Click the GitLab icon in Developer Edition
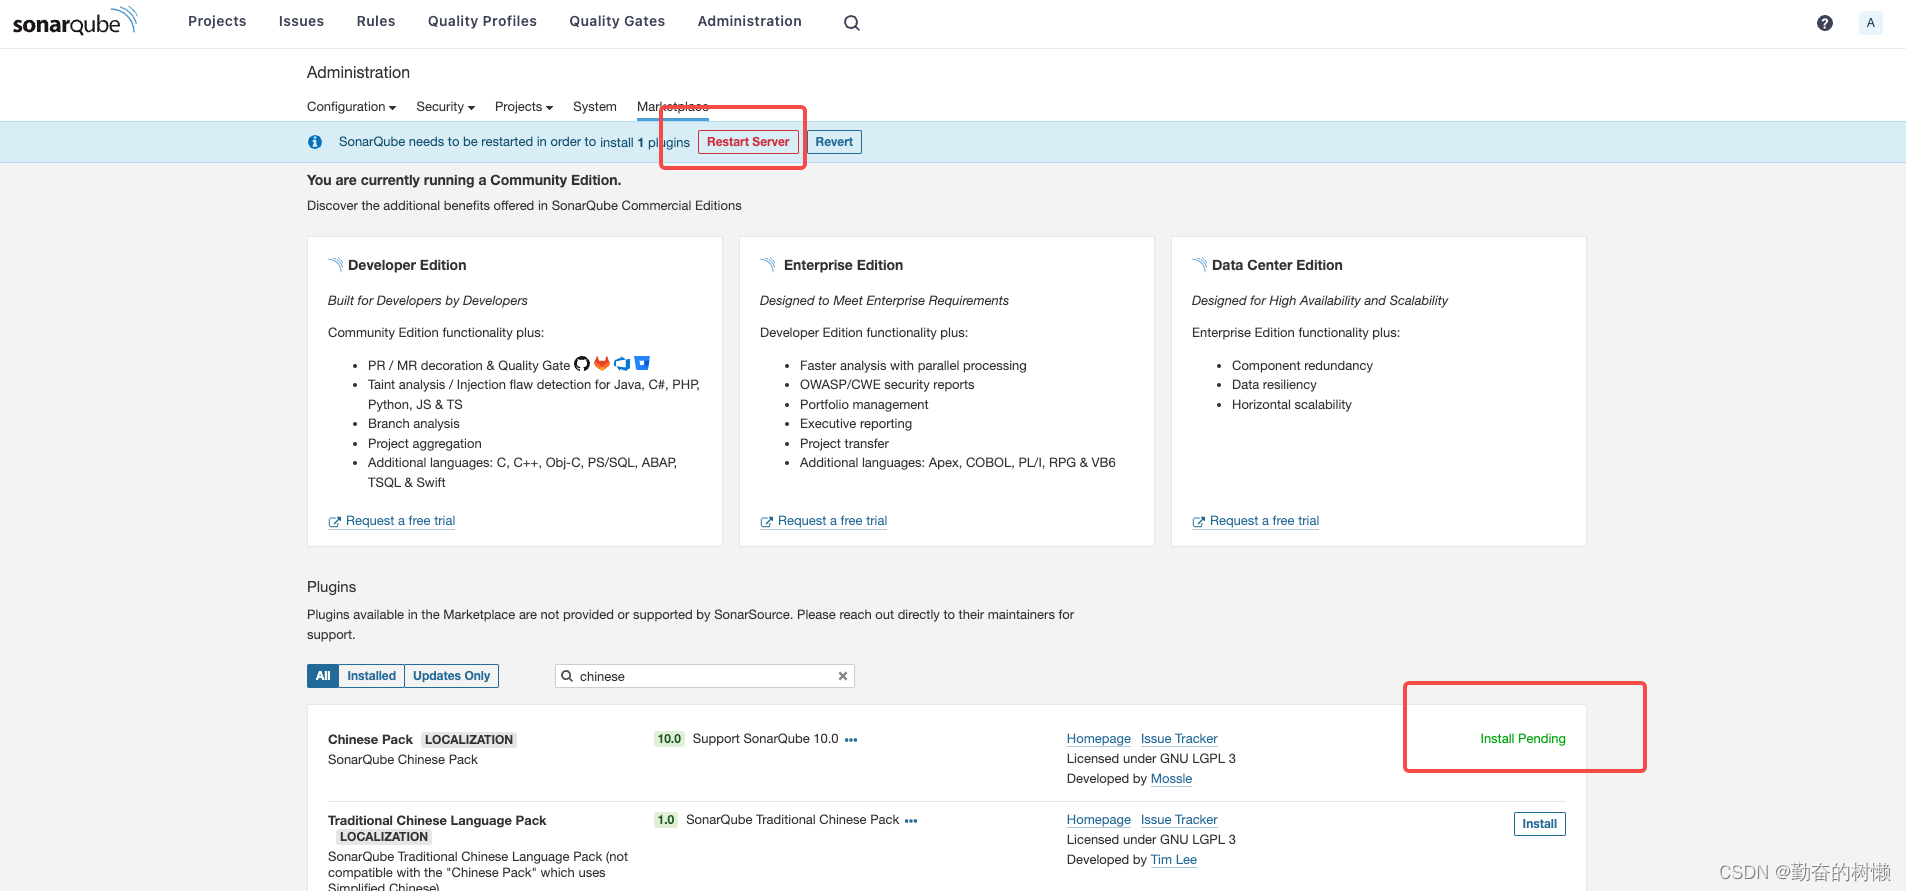Viewport: 1906px width, 891px height. [602, 364]
